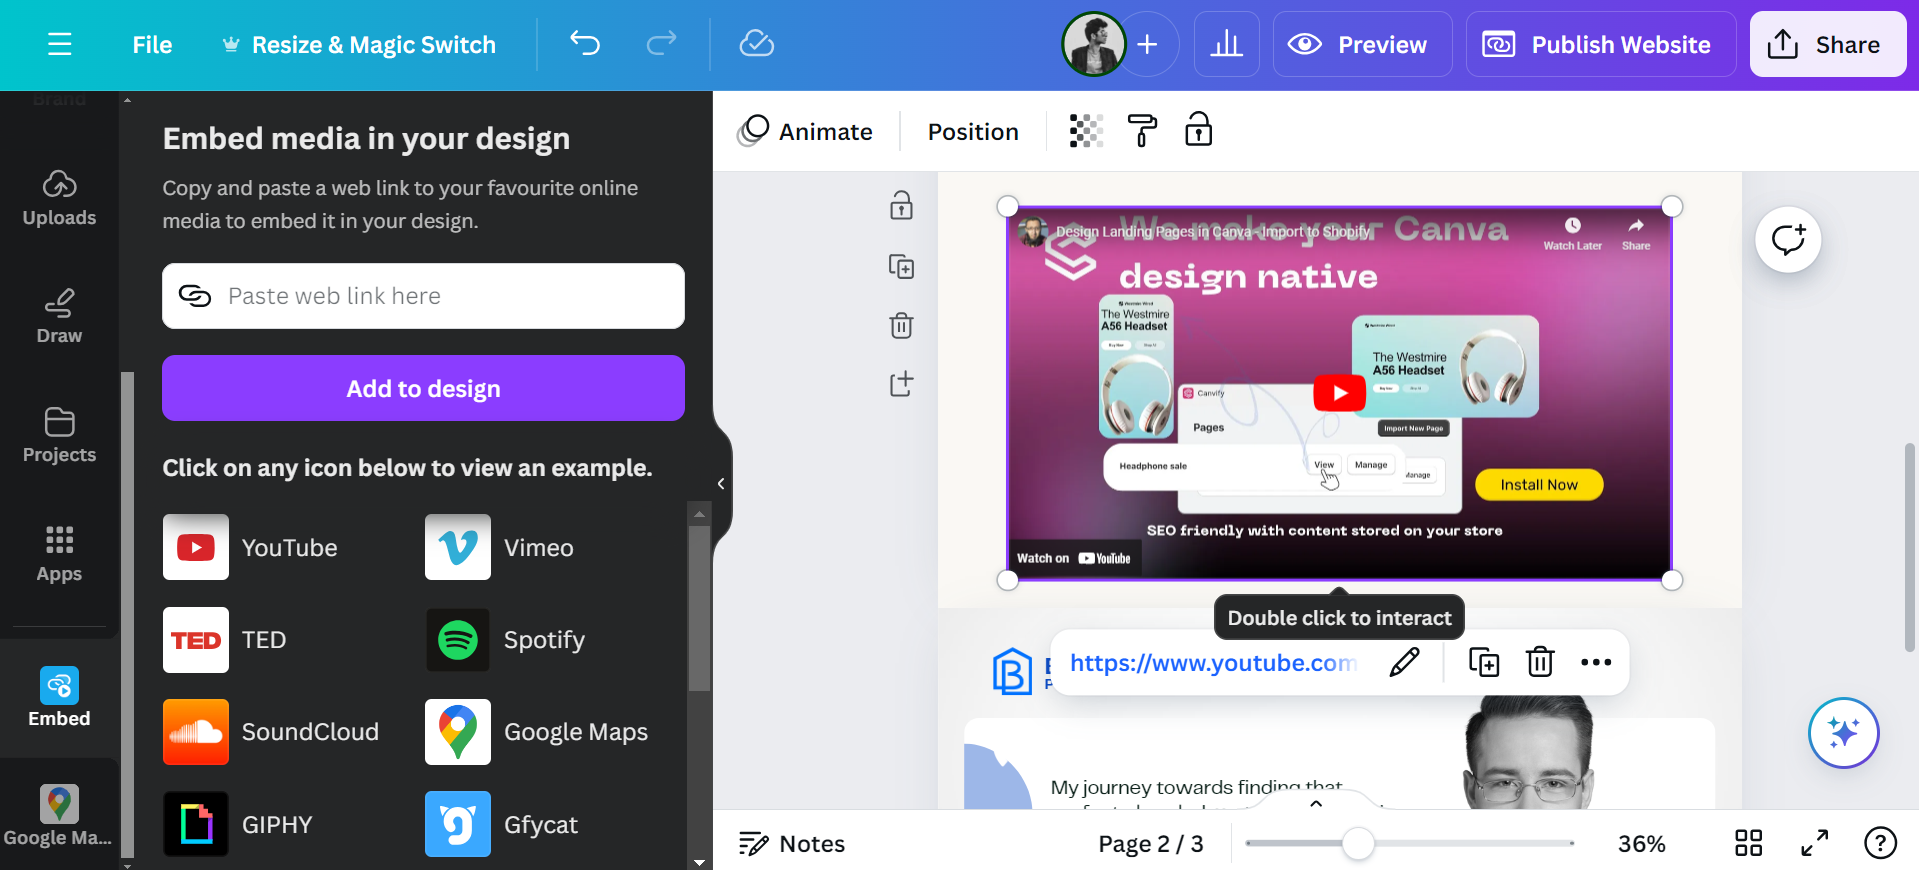This screenshot has width=1919, height=870.
Task: Open the File menu
Action: tap(152, 45)
